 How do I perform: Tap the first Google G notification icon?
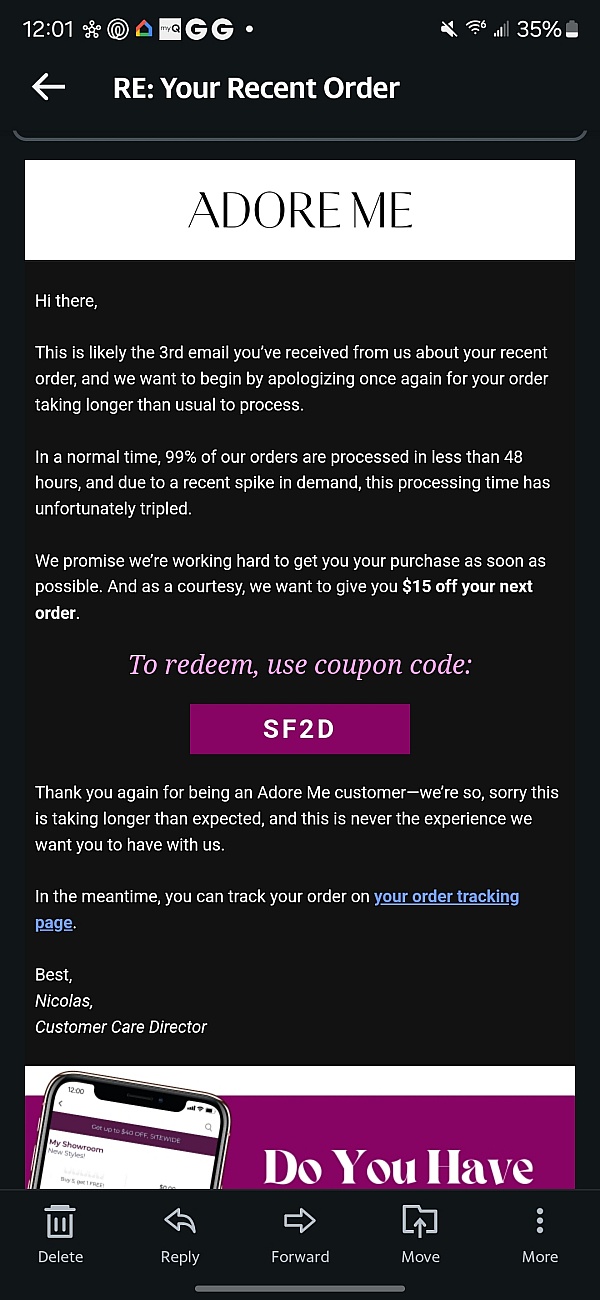[x=196, y=29]
